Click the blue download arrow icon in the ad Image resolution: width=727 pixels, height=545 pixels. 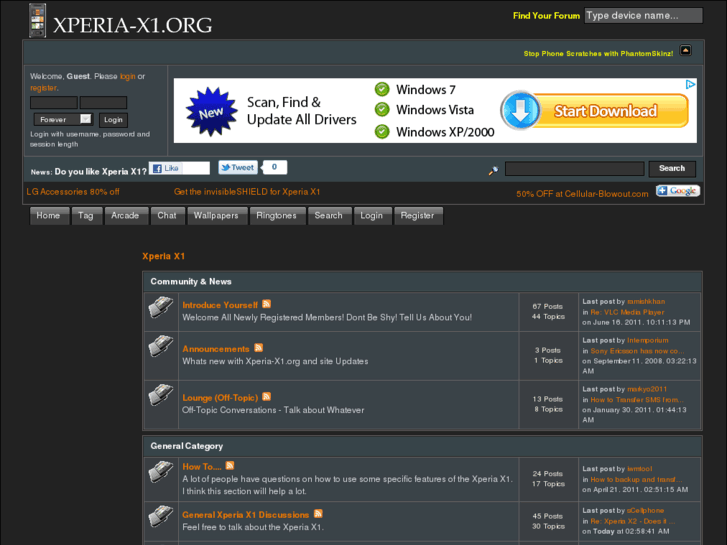(521, 111)
